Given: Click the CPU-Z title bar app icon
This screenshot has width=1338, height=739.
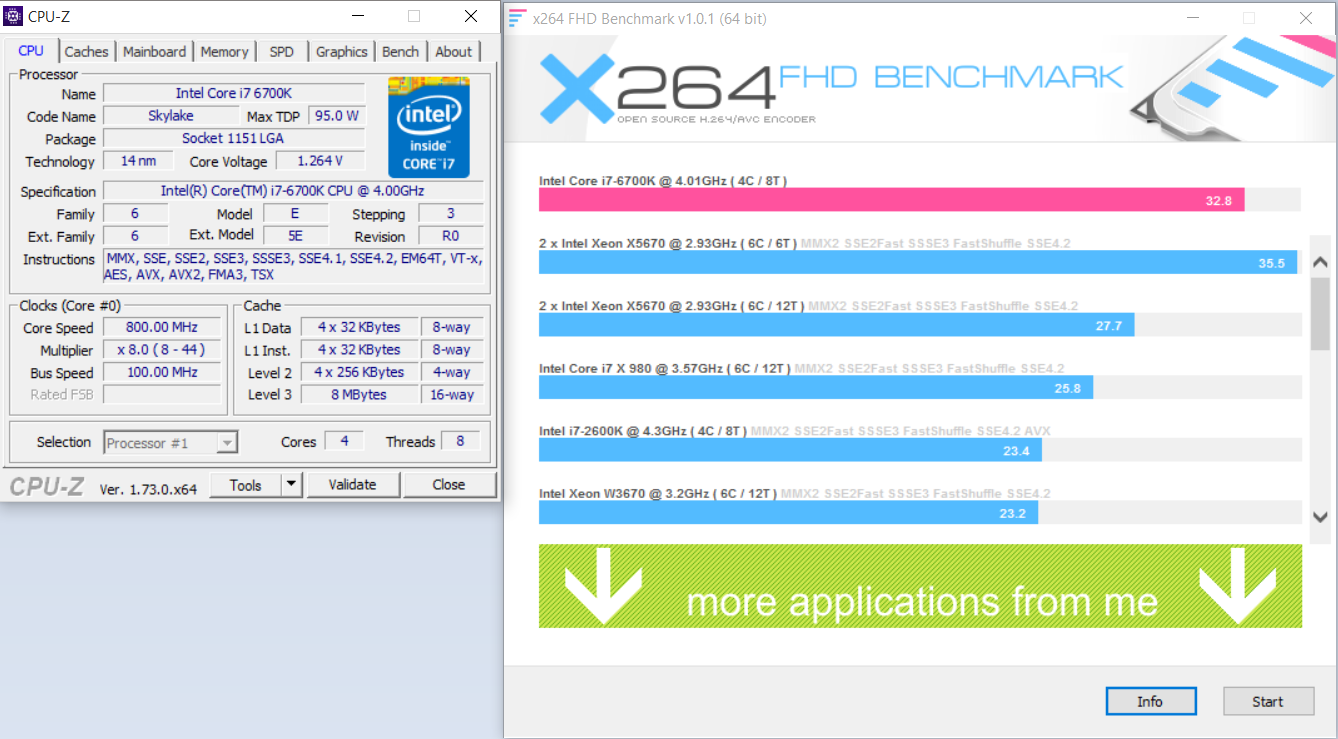Looking at the screenshot, I should click(x=15, y=16).
